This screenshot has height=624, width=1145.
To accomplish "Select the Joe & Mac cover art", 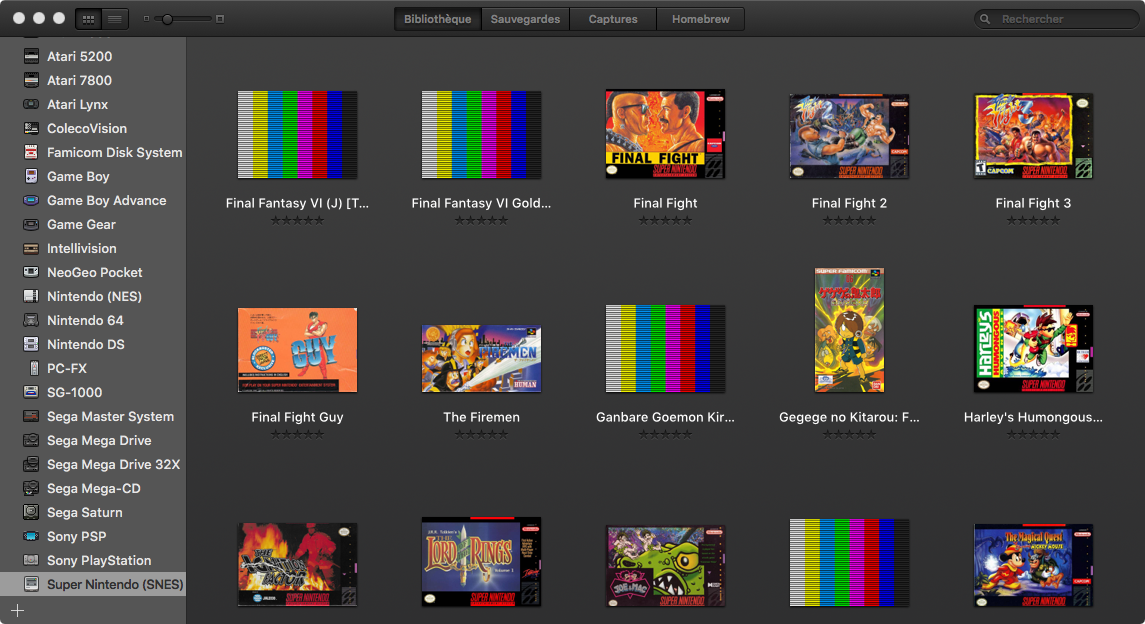I will (665, 566).
